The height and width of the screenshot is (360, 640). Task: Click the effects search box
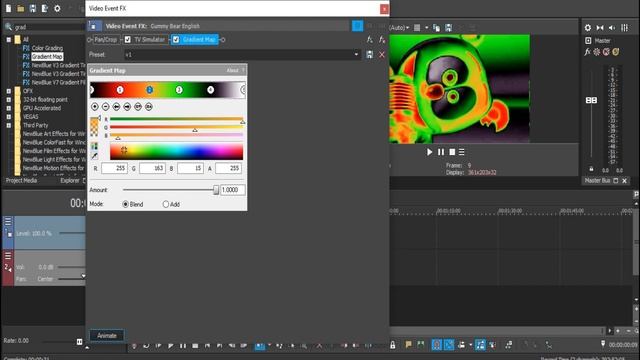(x=49, y=27)
